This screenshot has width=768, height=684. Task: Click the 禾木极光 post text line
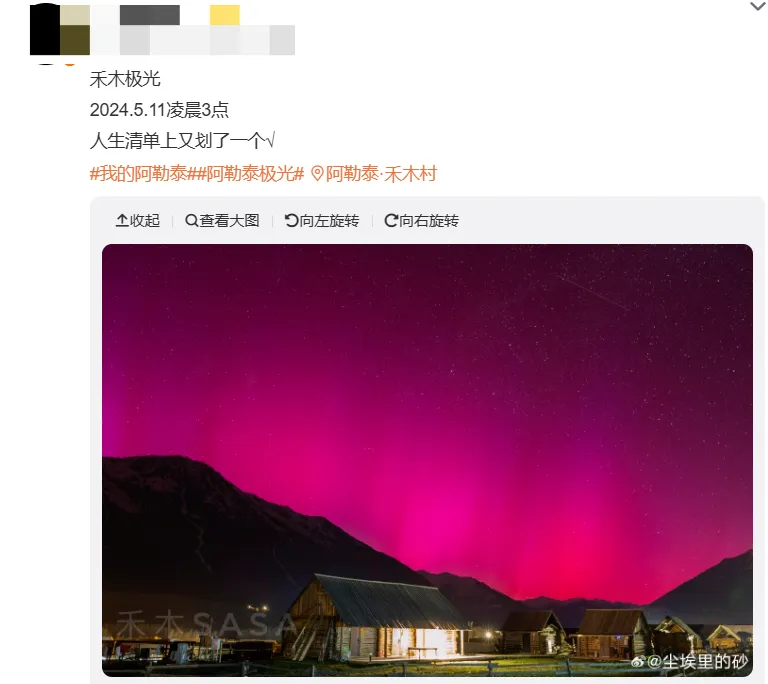125,79
